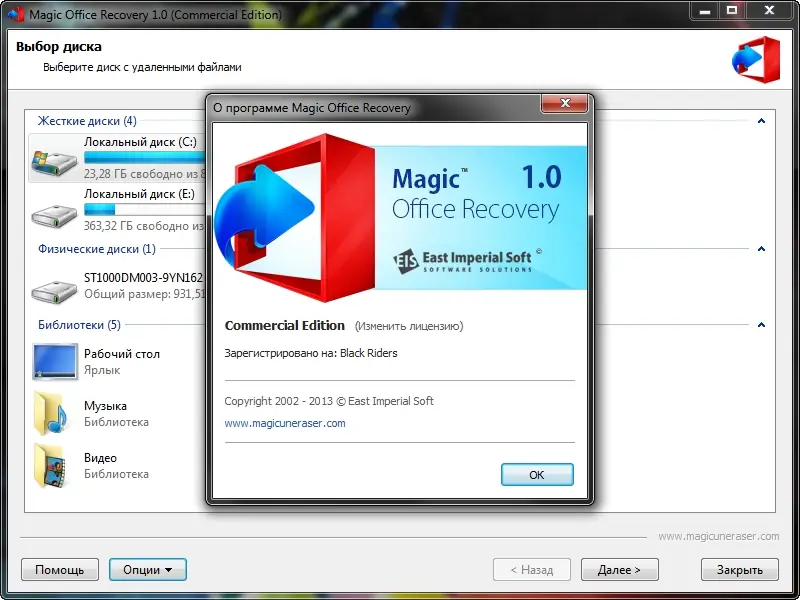Close the About Magic Office Recovery dialog
This screenshot has height=600, width=800.
[x=564, y=103]
